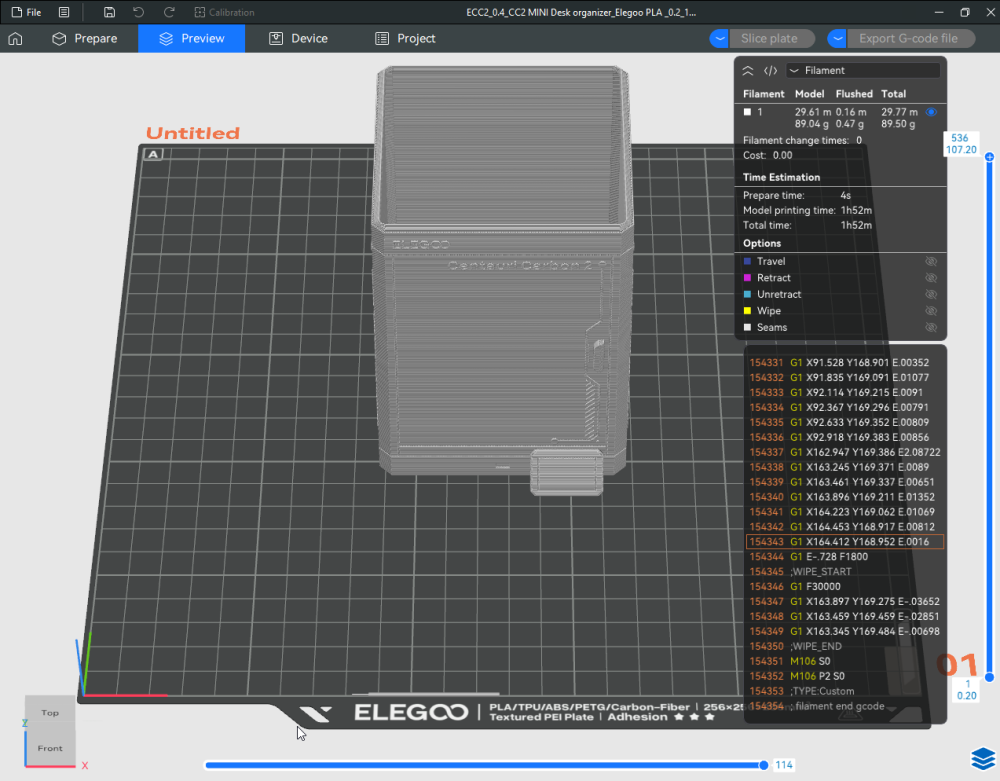This screenshot has width=1000, height=781.
Task: Click the horizontal move slider handle
Action: (763, 765)
